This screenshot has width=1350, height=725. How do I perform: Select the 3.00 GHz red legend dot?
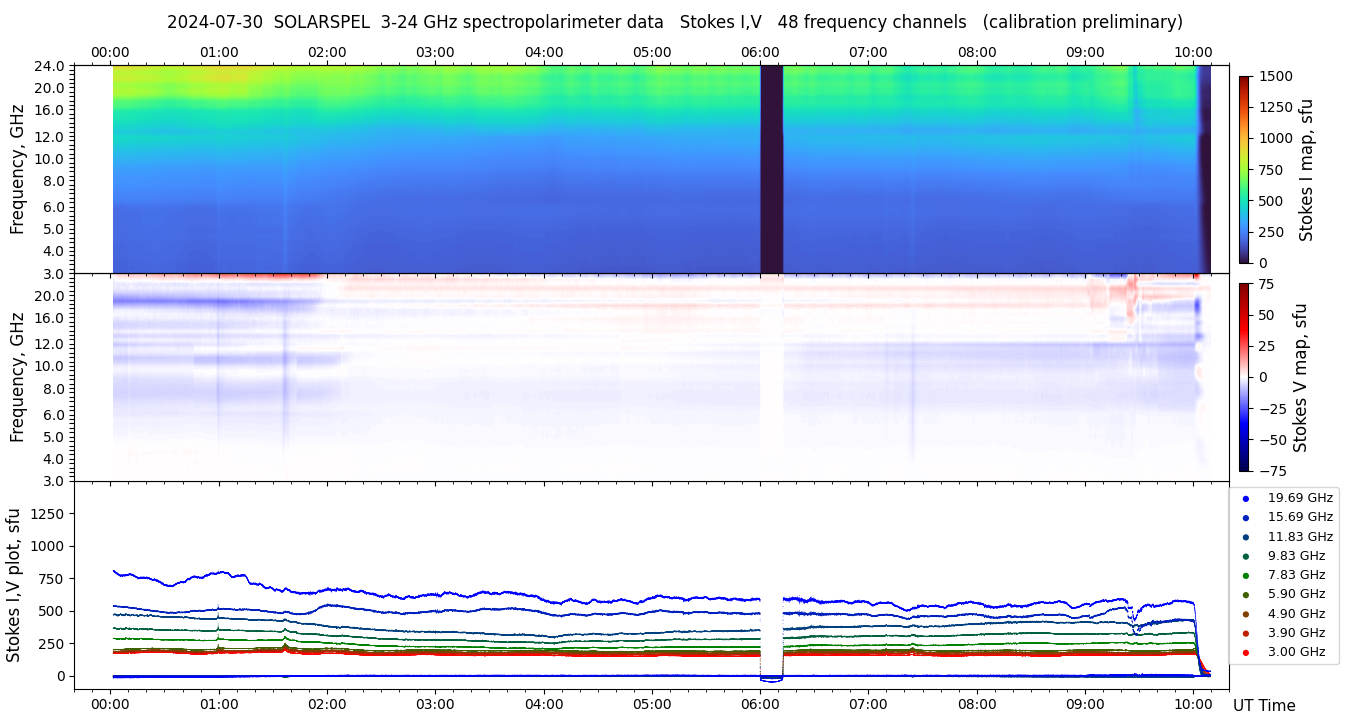pos(1245,653)
